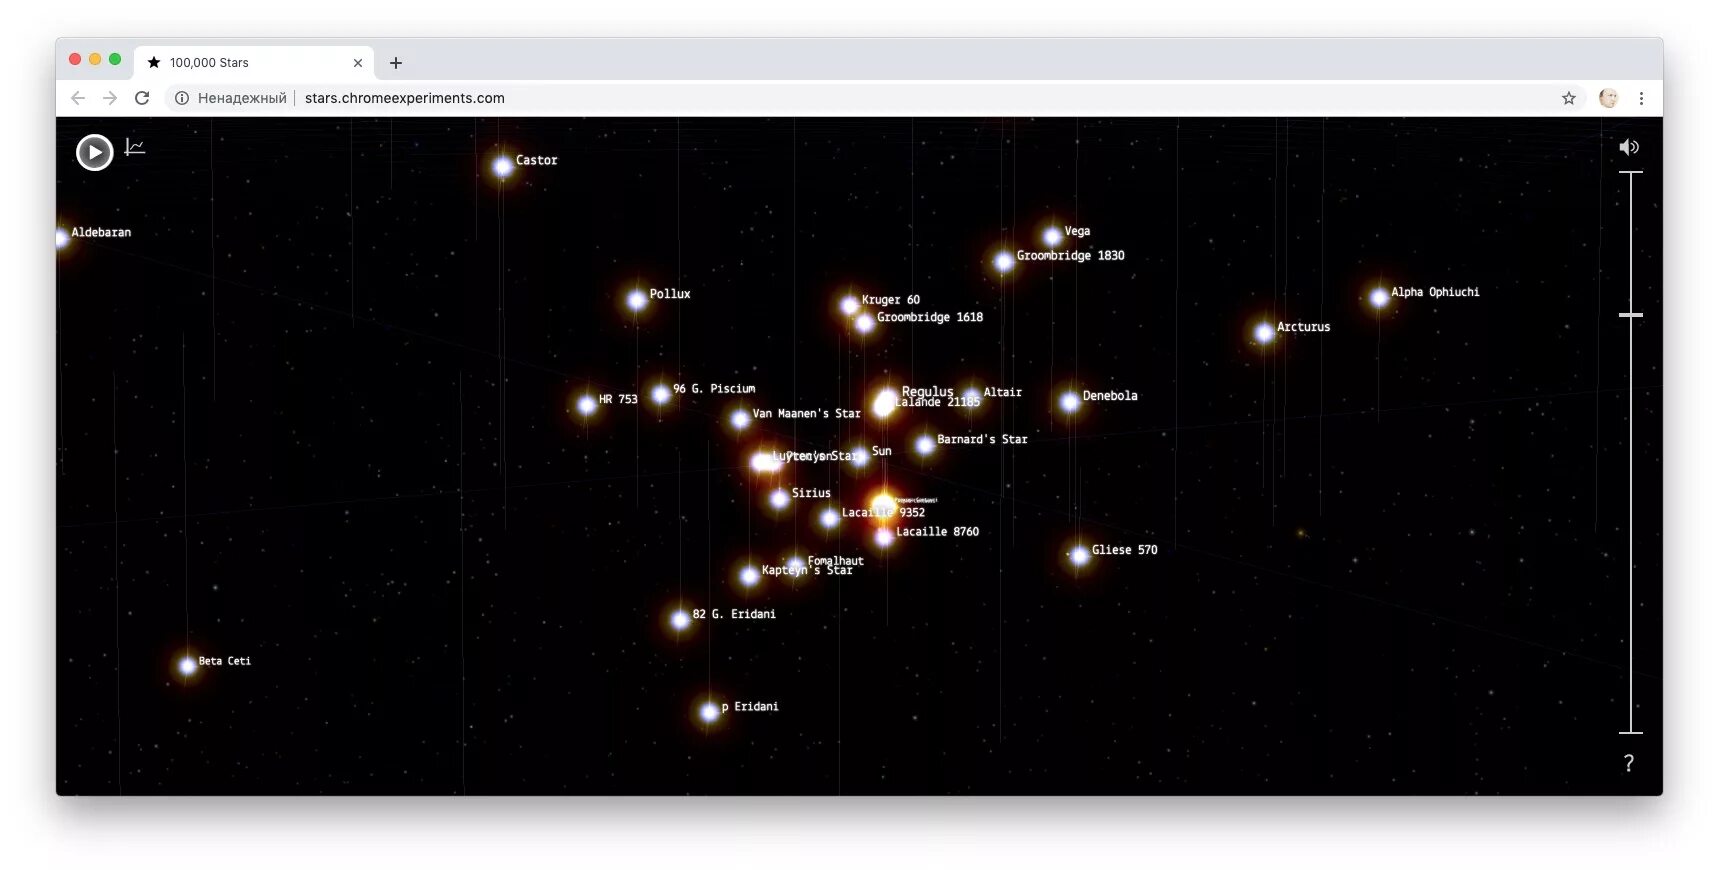Bookmark this page with star icon
This screenshot has width=1719, height=870.
(1569, 98)
